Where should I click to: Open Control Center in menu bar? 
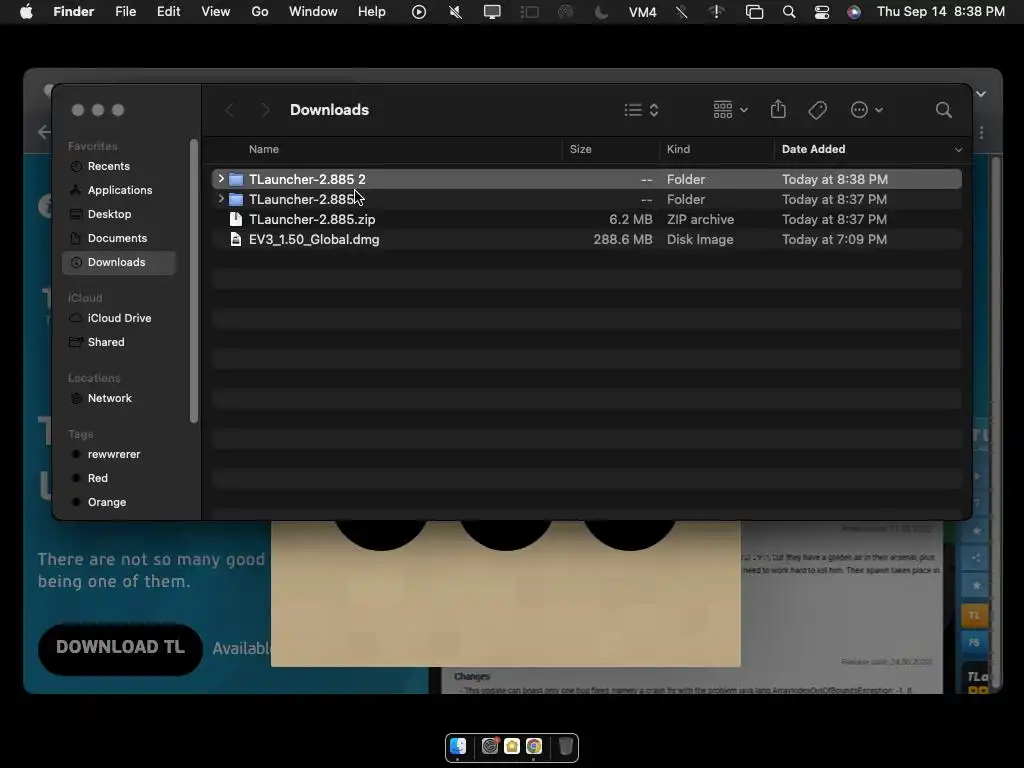[x=822, y=12]
